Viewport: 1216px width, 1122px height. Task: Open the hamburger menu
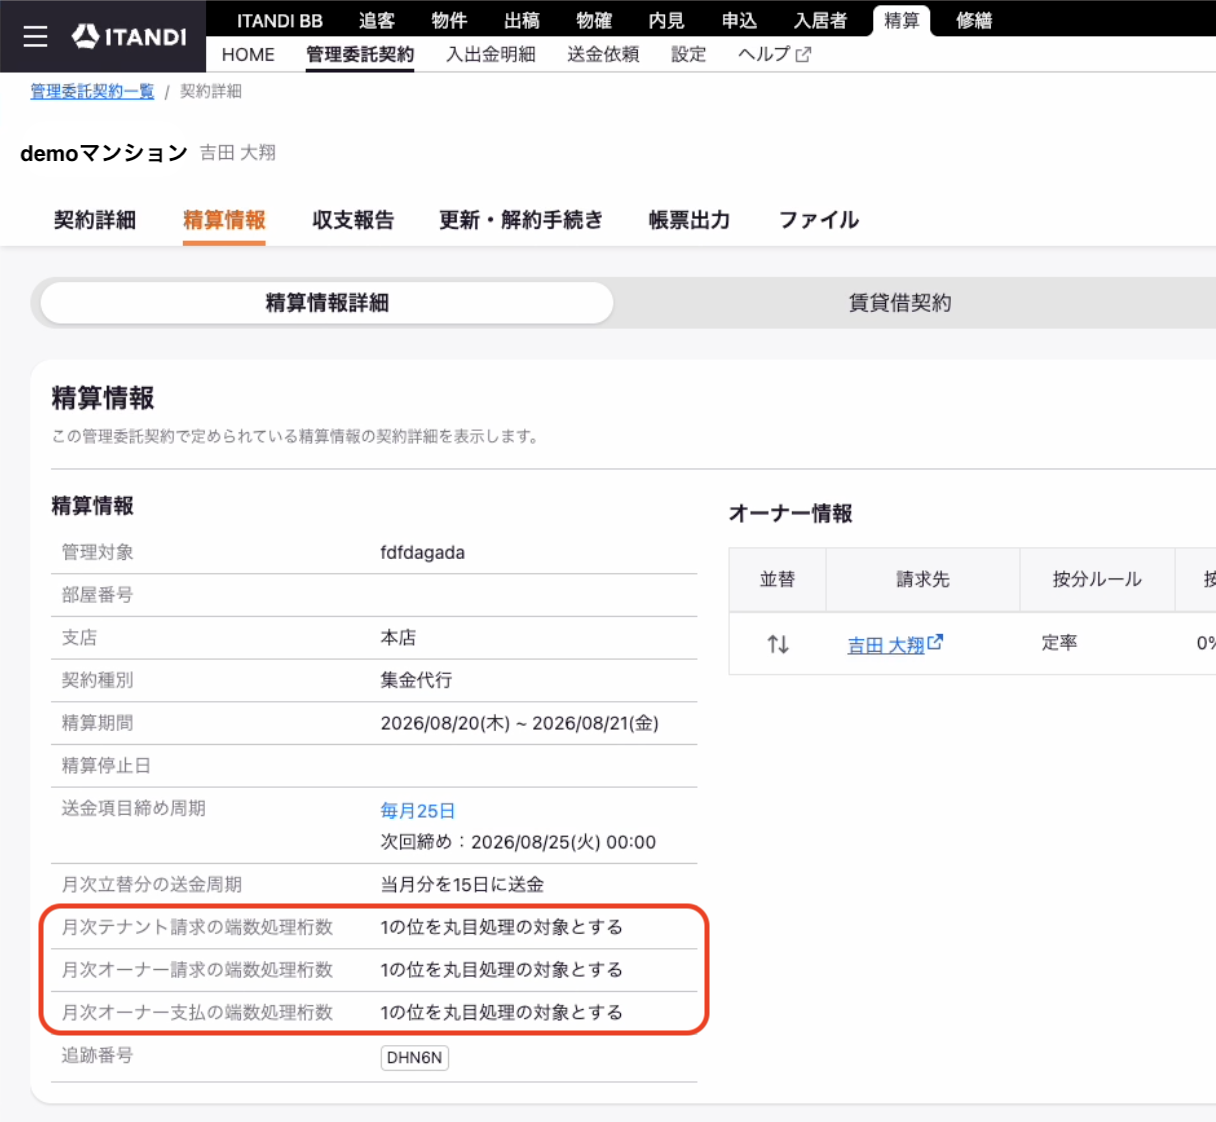[x=35, y=36]
